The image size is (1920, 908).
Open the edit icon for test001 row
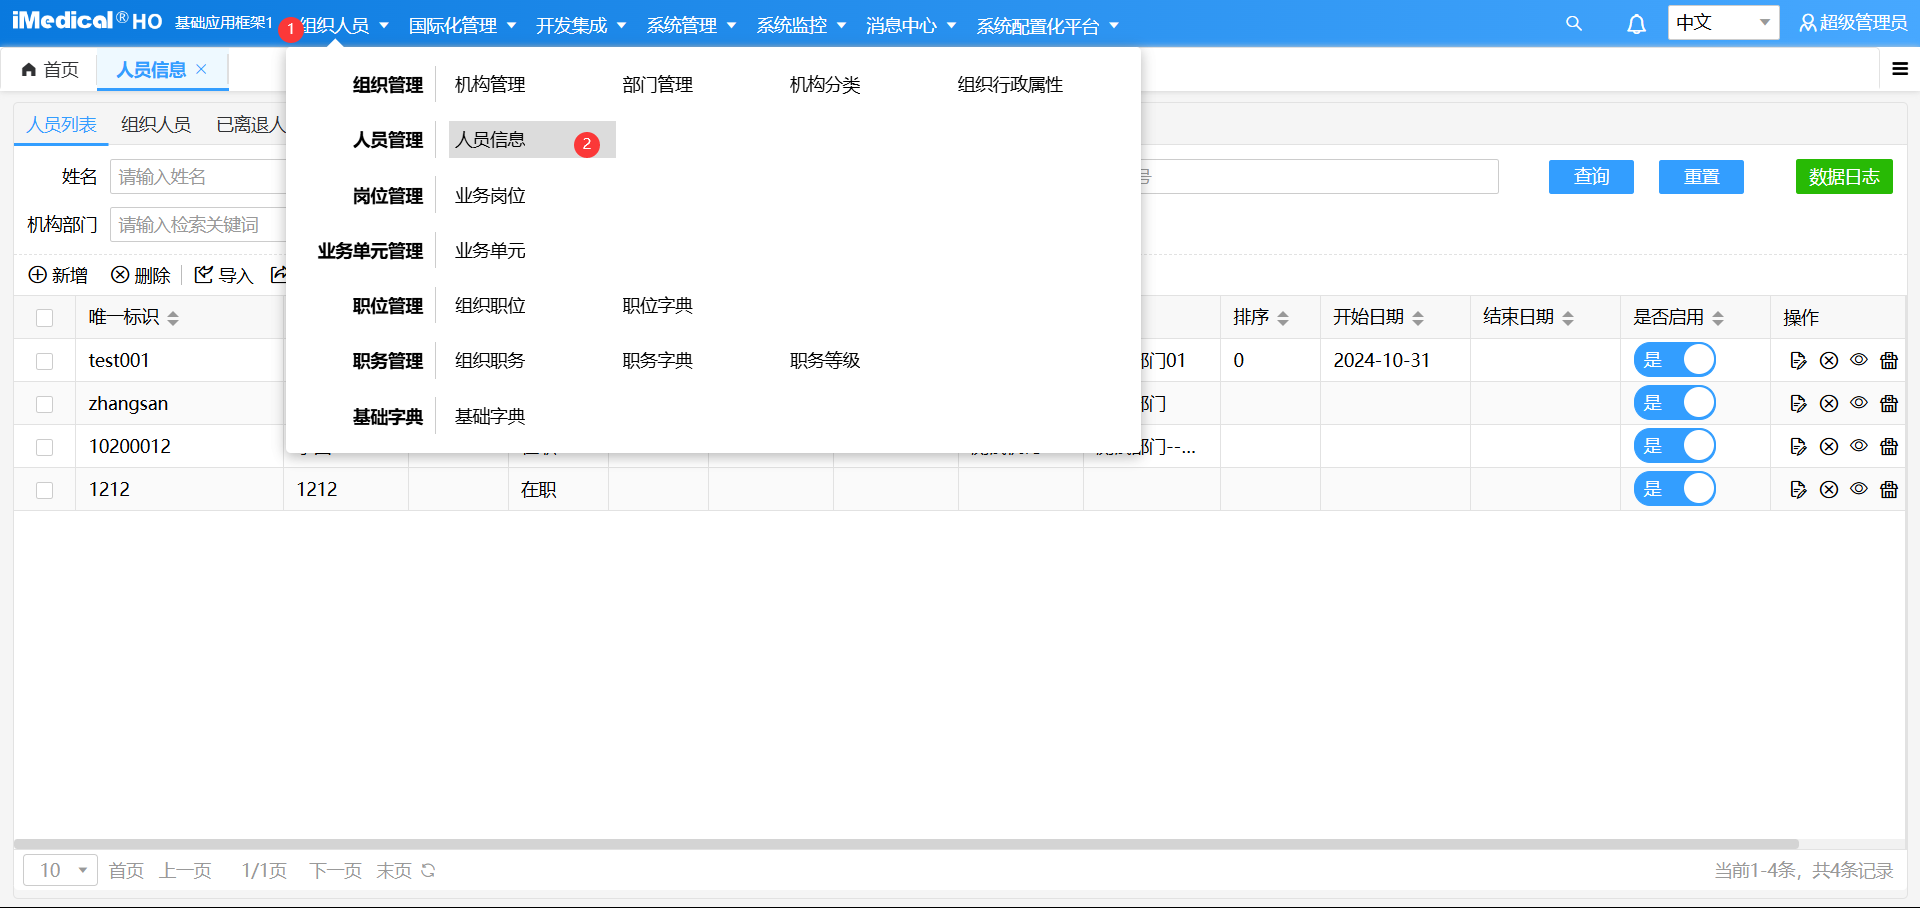coord(1798,360)
